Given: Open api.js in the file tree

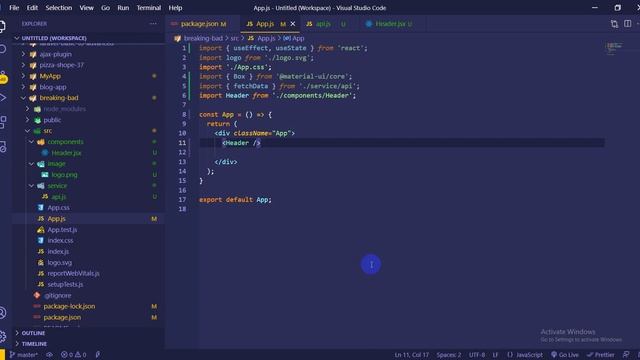Looking at the screenshot, I should 59,197.
